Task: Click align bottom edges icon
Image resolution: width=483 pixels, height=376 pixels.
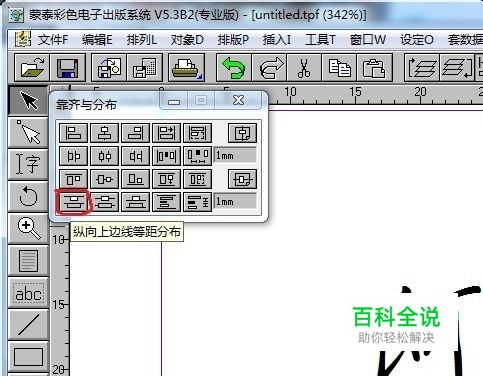Action: pyautogui.click(x=136, y=179)
